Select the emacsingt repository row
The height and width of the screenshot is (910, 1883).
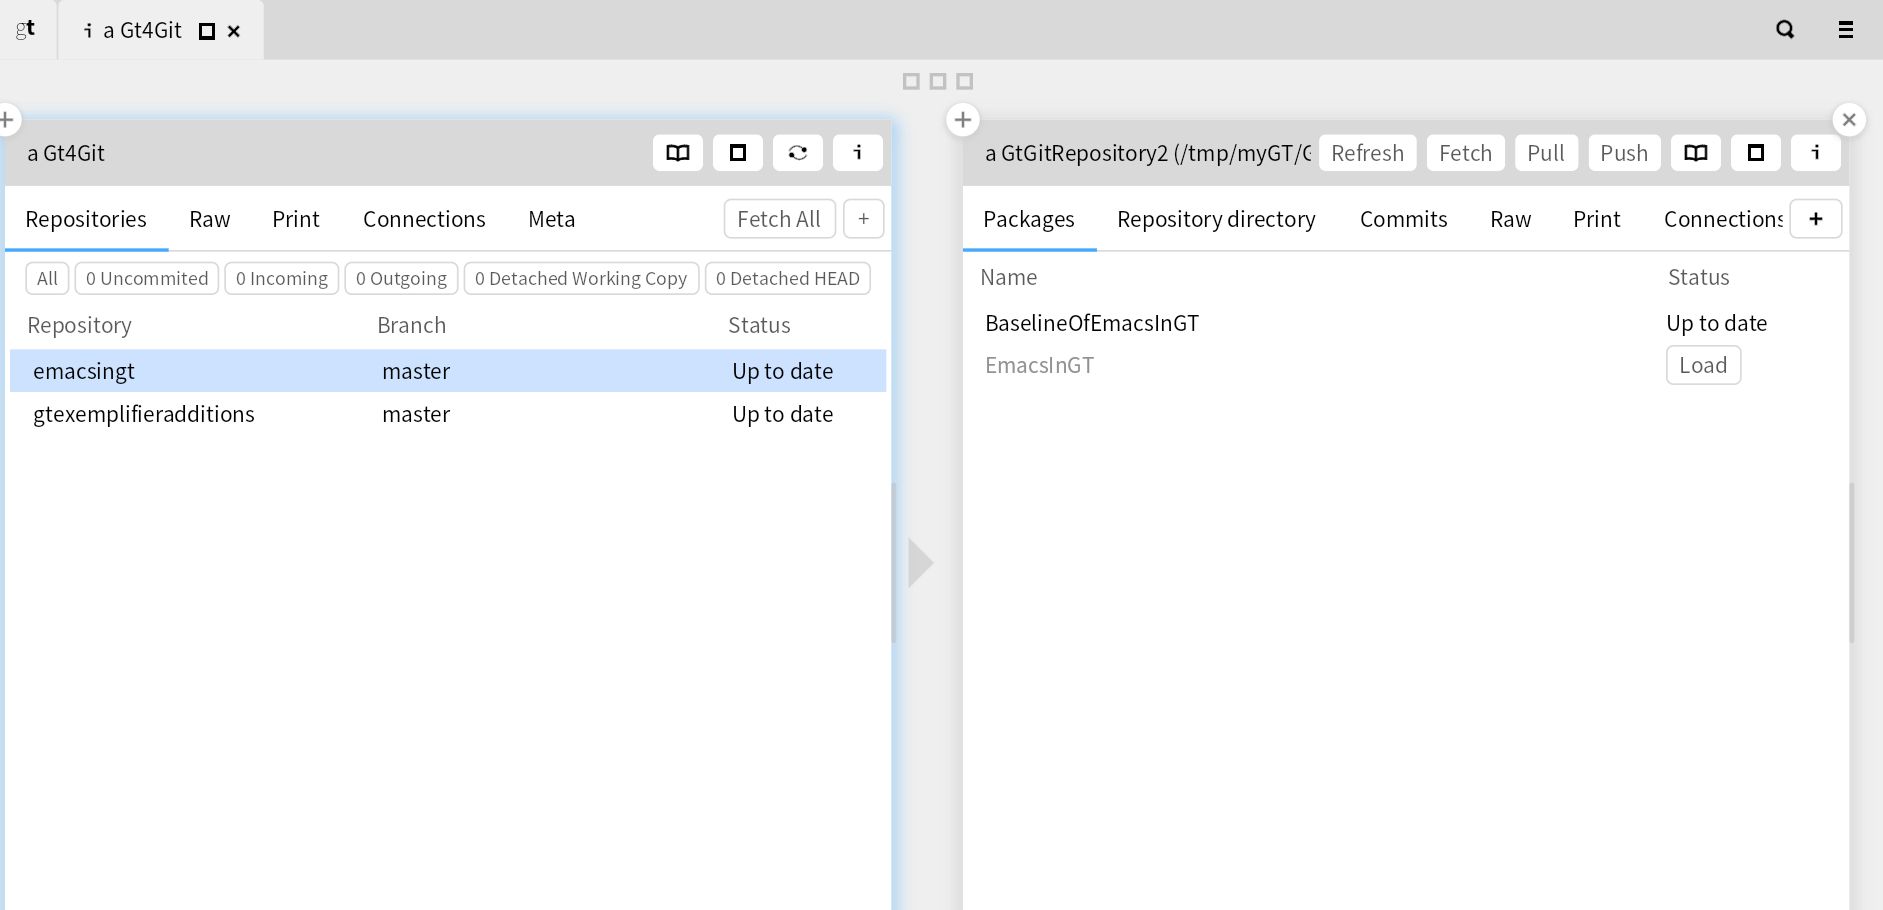448,371
